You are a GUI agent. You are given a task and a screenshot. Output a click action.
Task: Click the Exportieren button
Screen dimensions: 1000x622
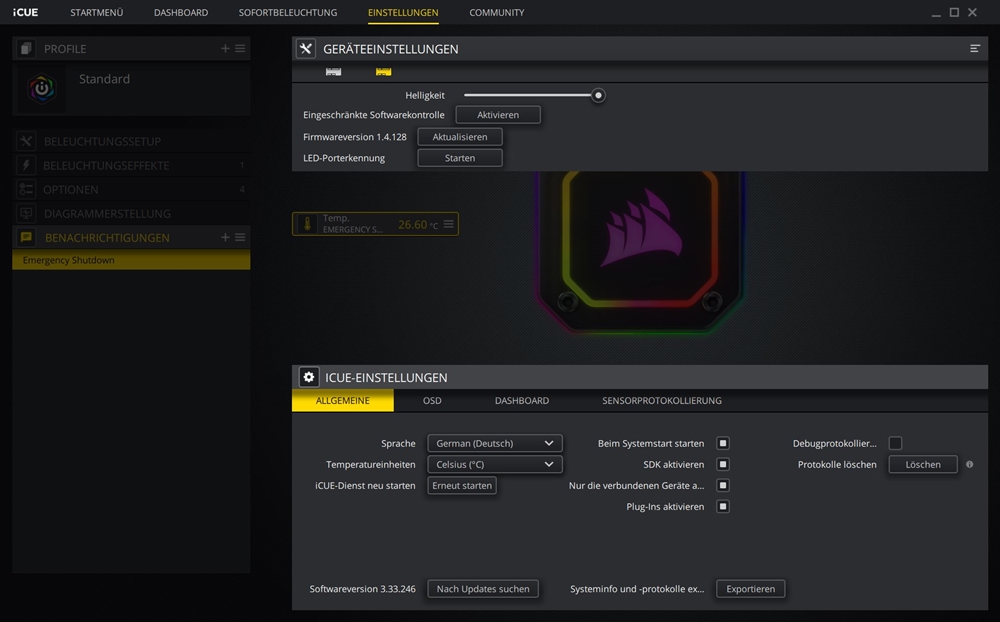point(751,589)
